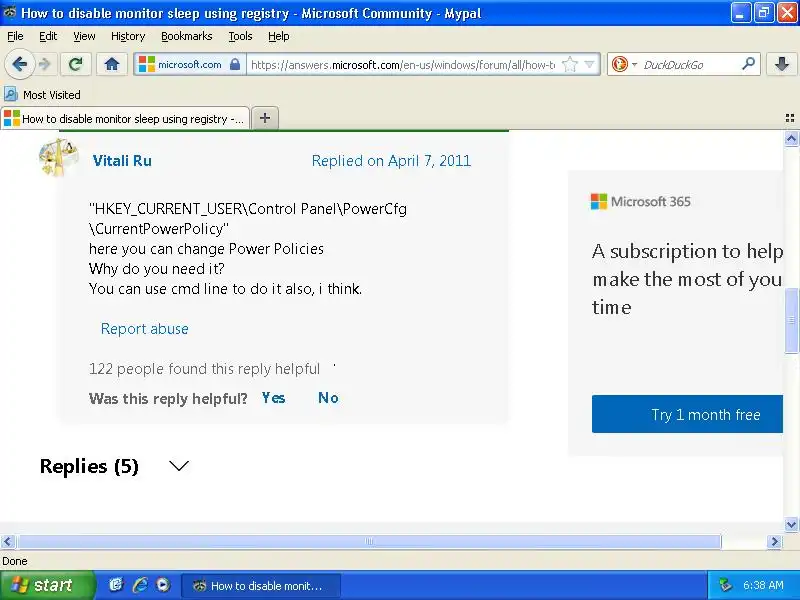The width and height of the screenshot is (800, 600).
Task: Click the first quick launch icon beside start
Action: tap(116, 585)
